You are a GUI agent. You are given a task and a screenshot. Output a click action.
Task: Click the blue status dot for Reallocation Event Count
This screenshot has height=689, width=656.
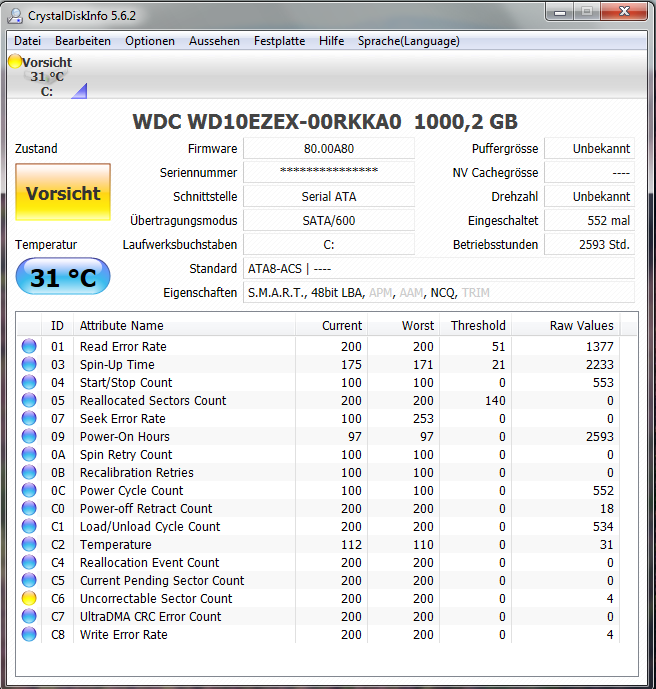(x=29, y=562)
